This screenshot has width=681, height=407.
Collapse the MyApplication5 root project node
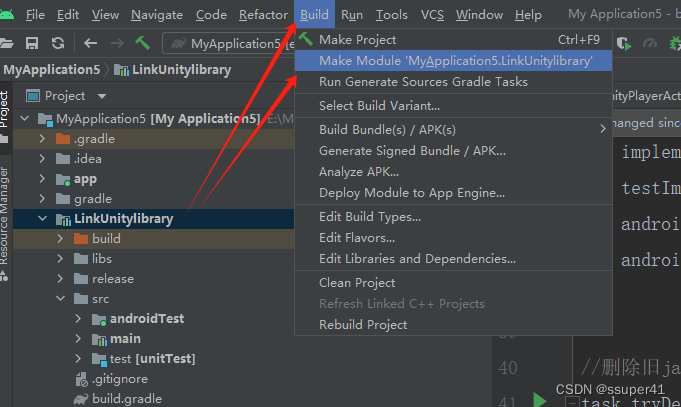(25, 118)
